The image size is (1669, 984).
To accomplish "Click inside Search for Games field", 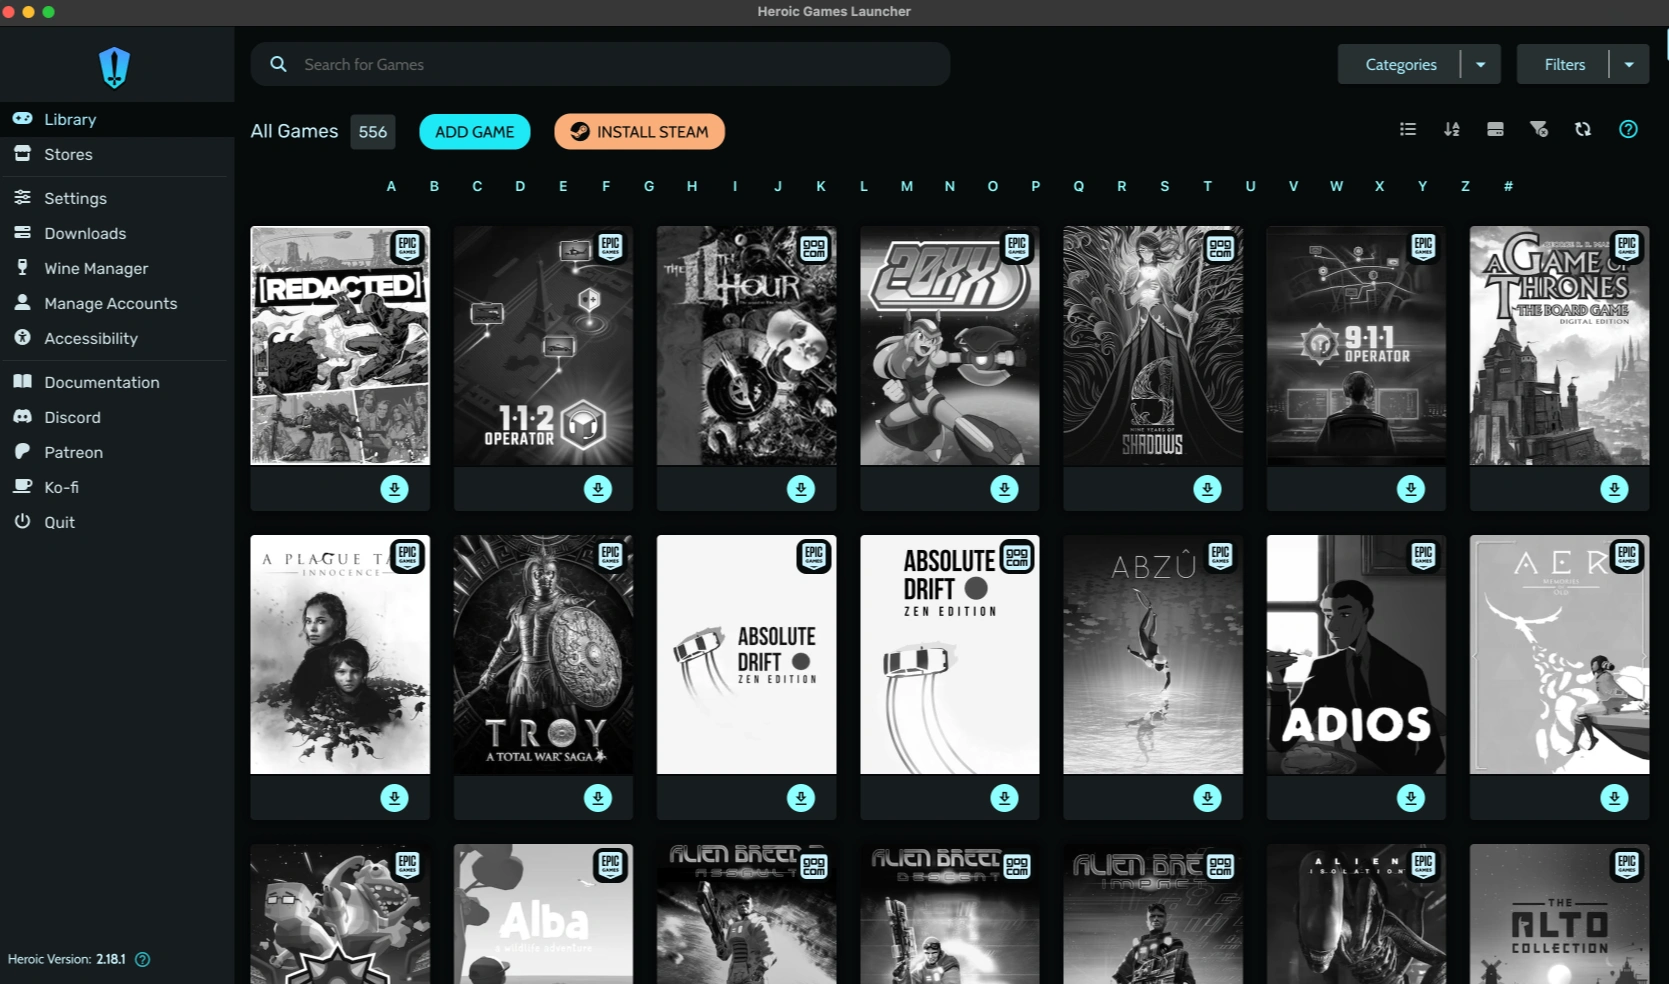I will point(600,65).
